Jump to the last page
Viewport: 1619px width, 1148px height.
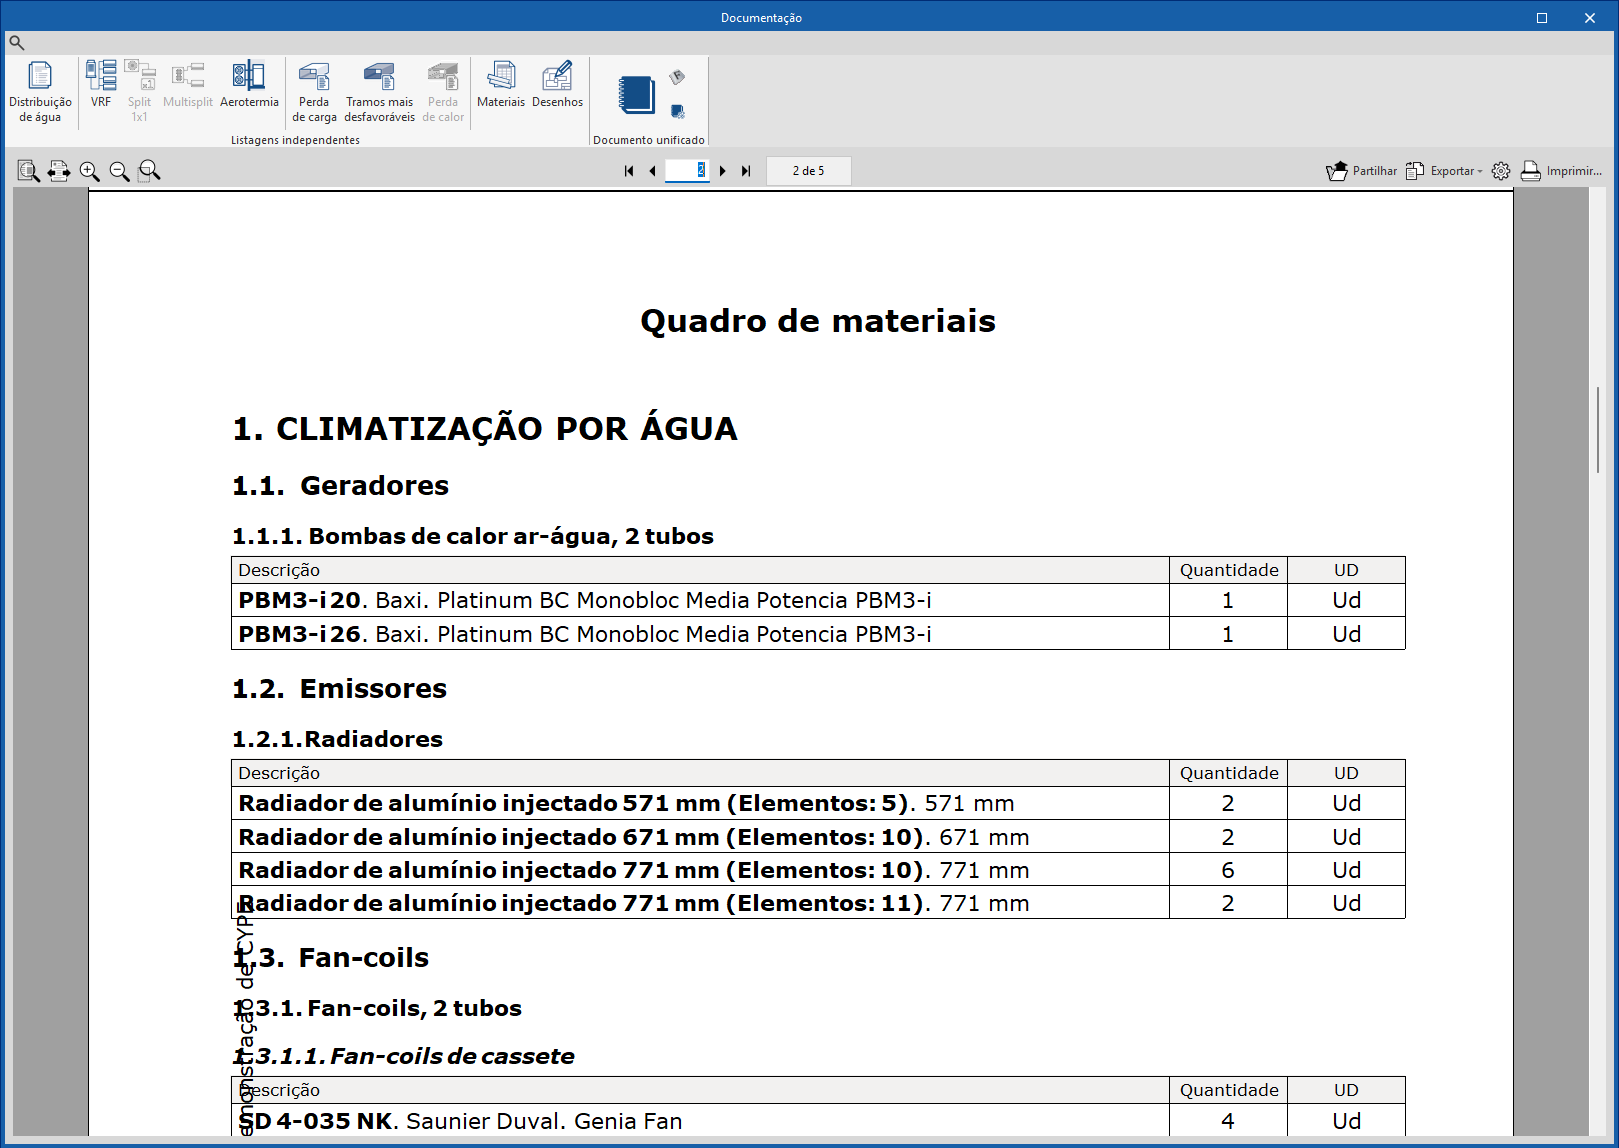(x=746, y=171)
